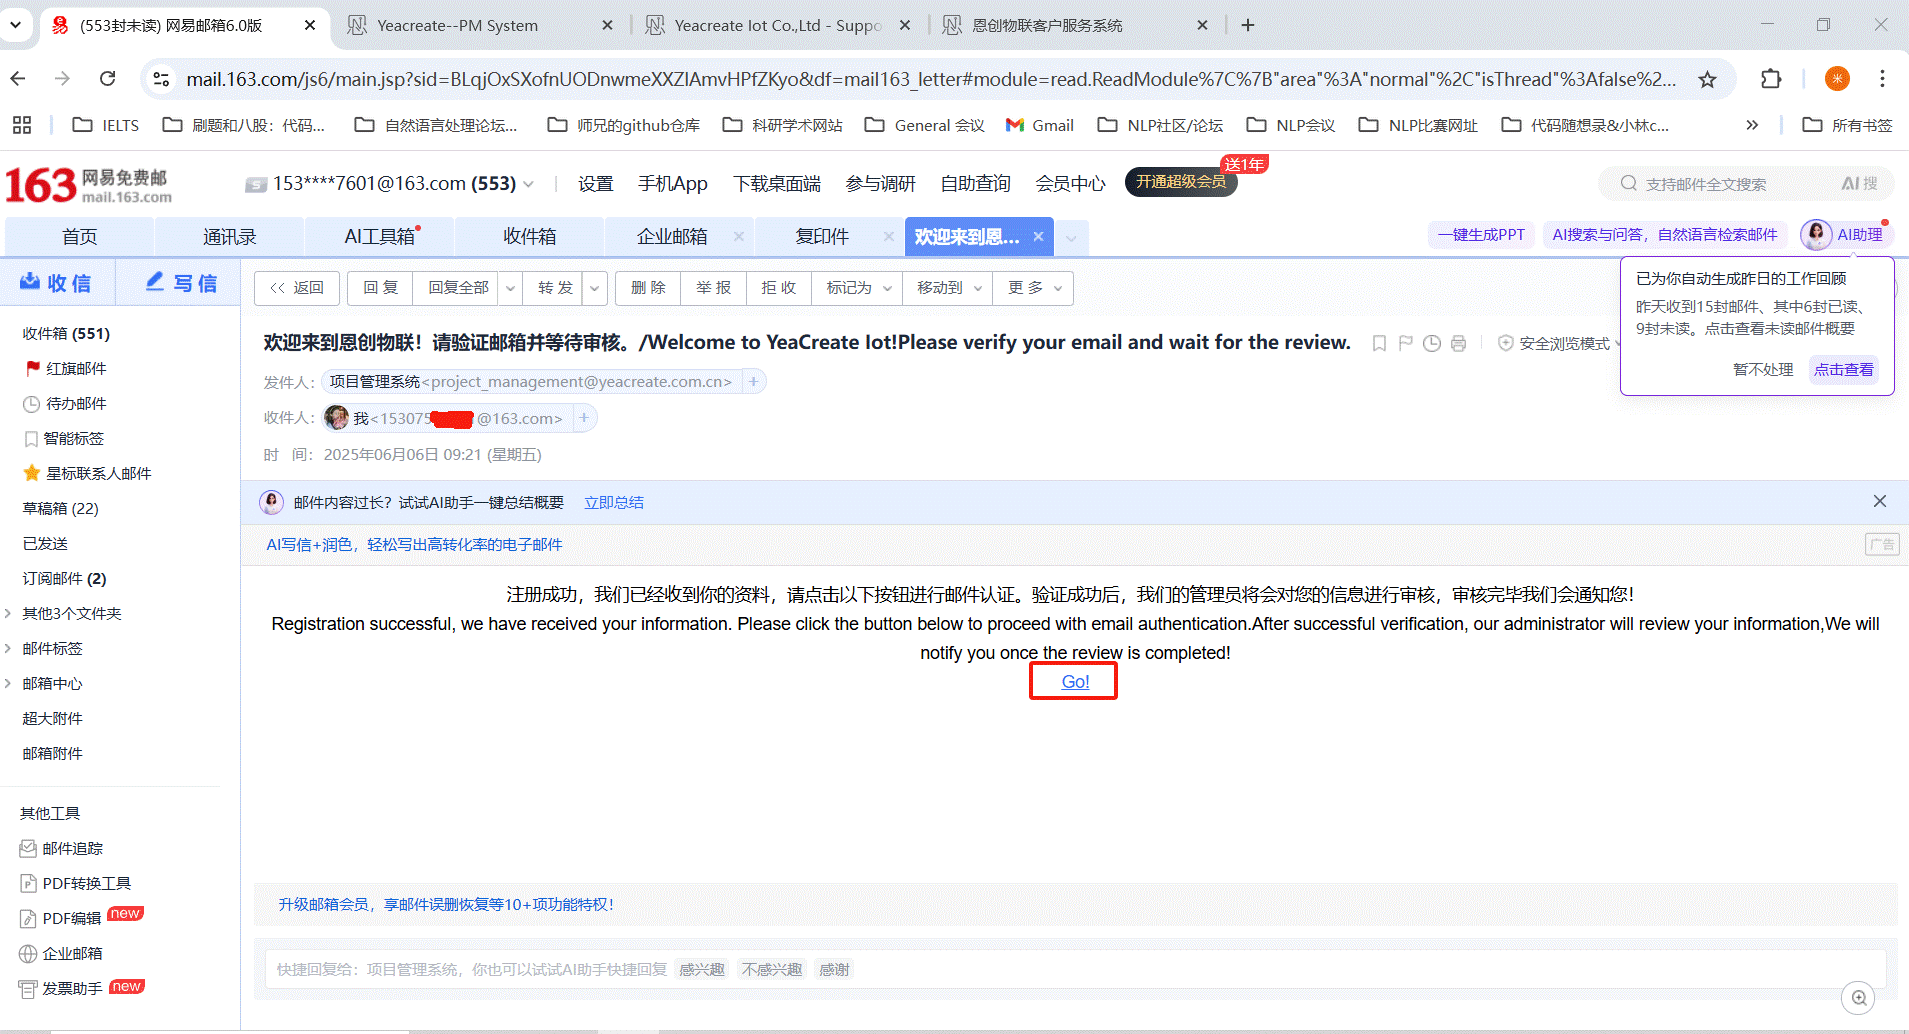Click the print icon beside the subject
Viewport: 1909px width, 1034px height.
[x=1458, y=344]
